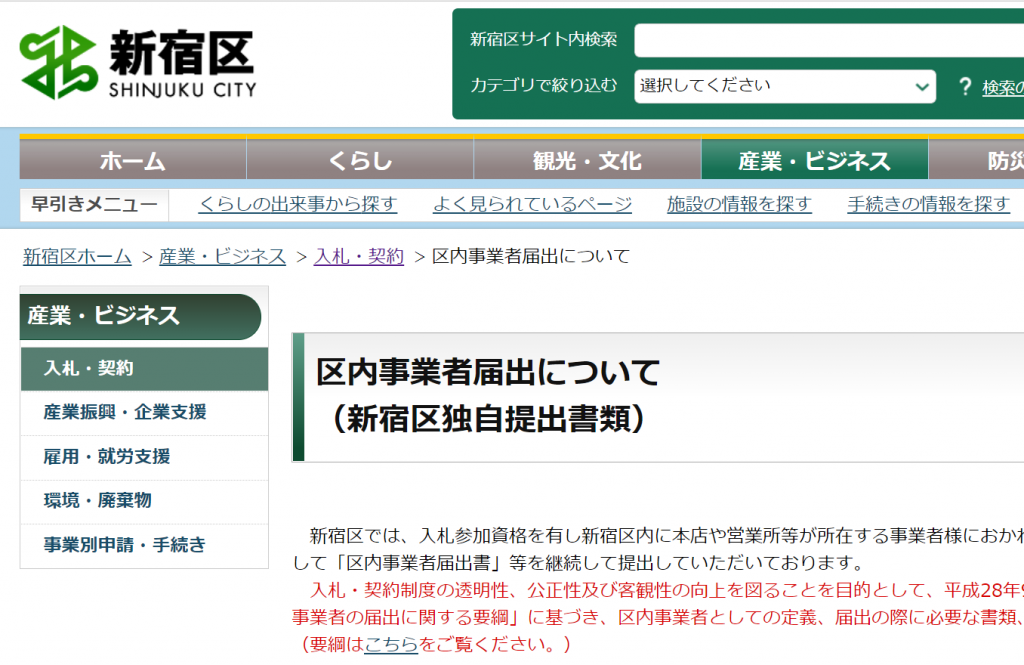Open 産業振興・企業支援 sidebar item
This screenshot has width=1024, height=665.
point(125,413)
